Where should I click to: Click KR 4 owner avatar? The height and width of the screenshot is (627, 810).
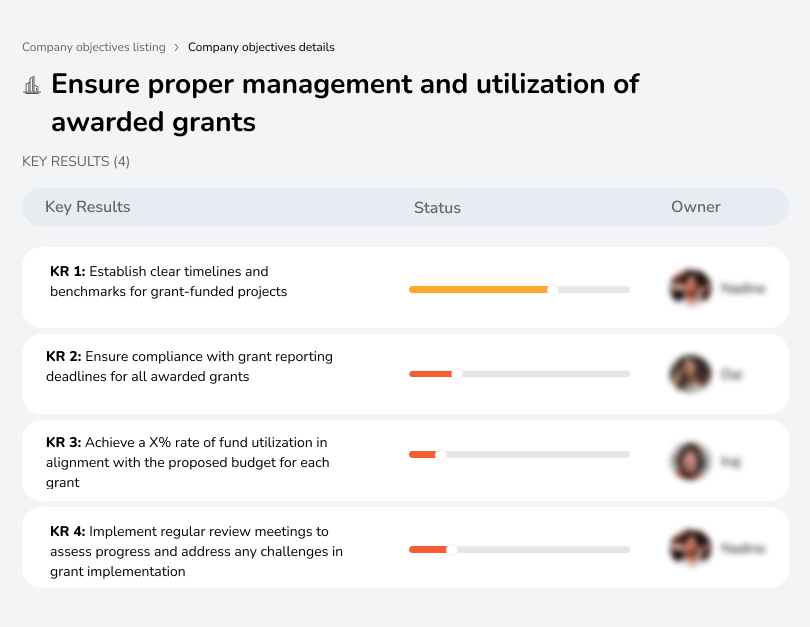690,548
